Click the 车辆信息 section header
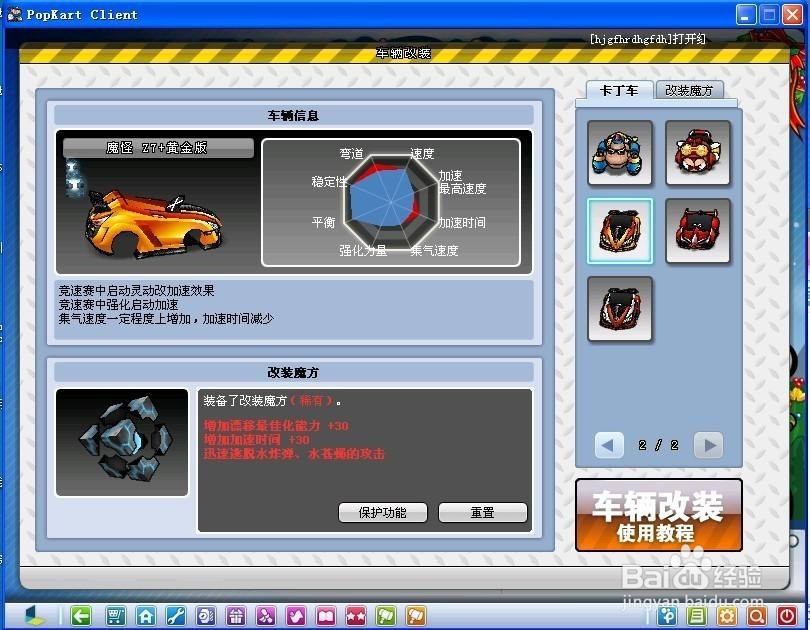 [x=293, y=116]
